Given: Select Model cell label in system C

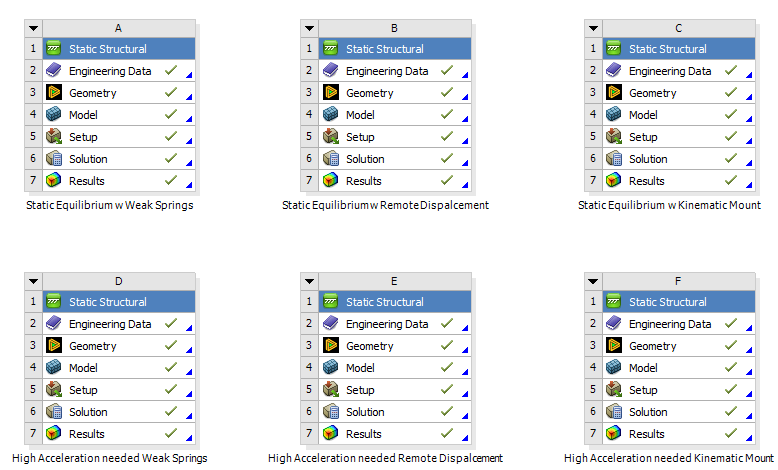Looking at the screenshot, I should coord(643,115).
